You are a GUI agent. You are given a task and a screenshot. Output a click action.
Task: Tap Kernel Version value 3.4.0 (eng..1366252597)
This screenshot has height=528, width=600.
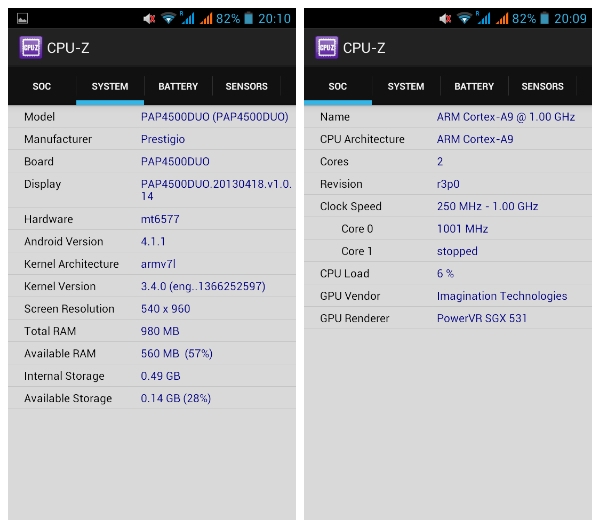(x=203, y=286)
